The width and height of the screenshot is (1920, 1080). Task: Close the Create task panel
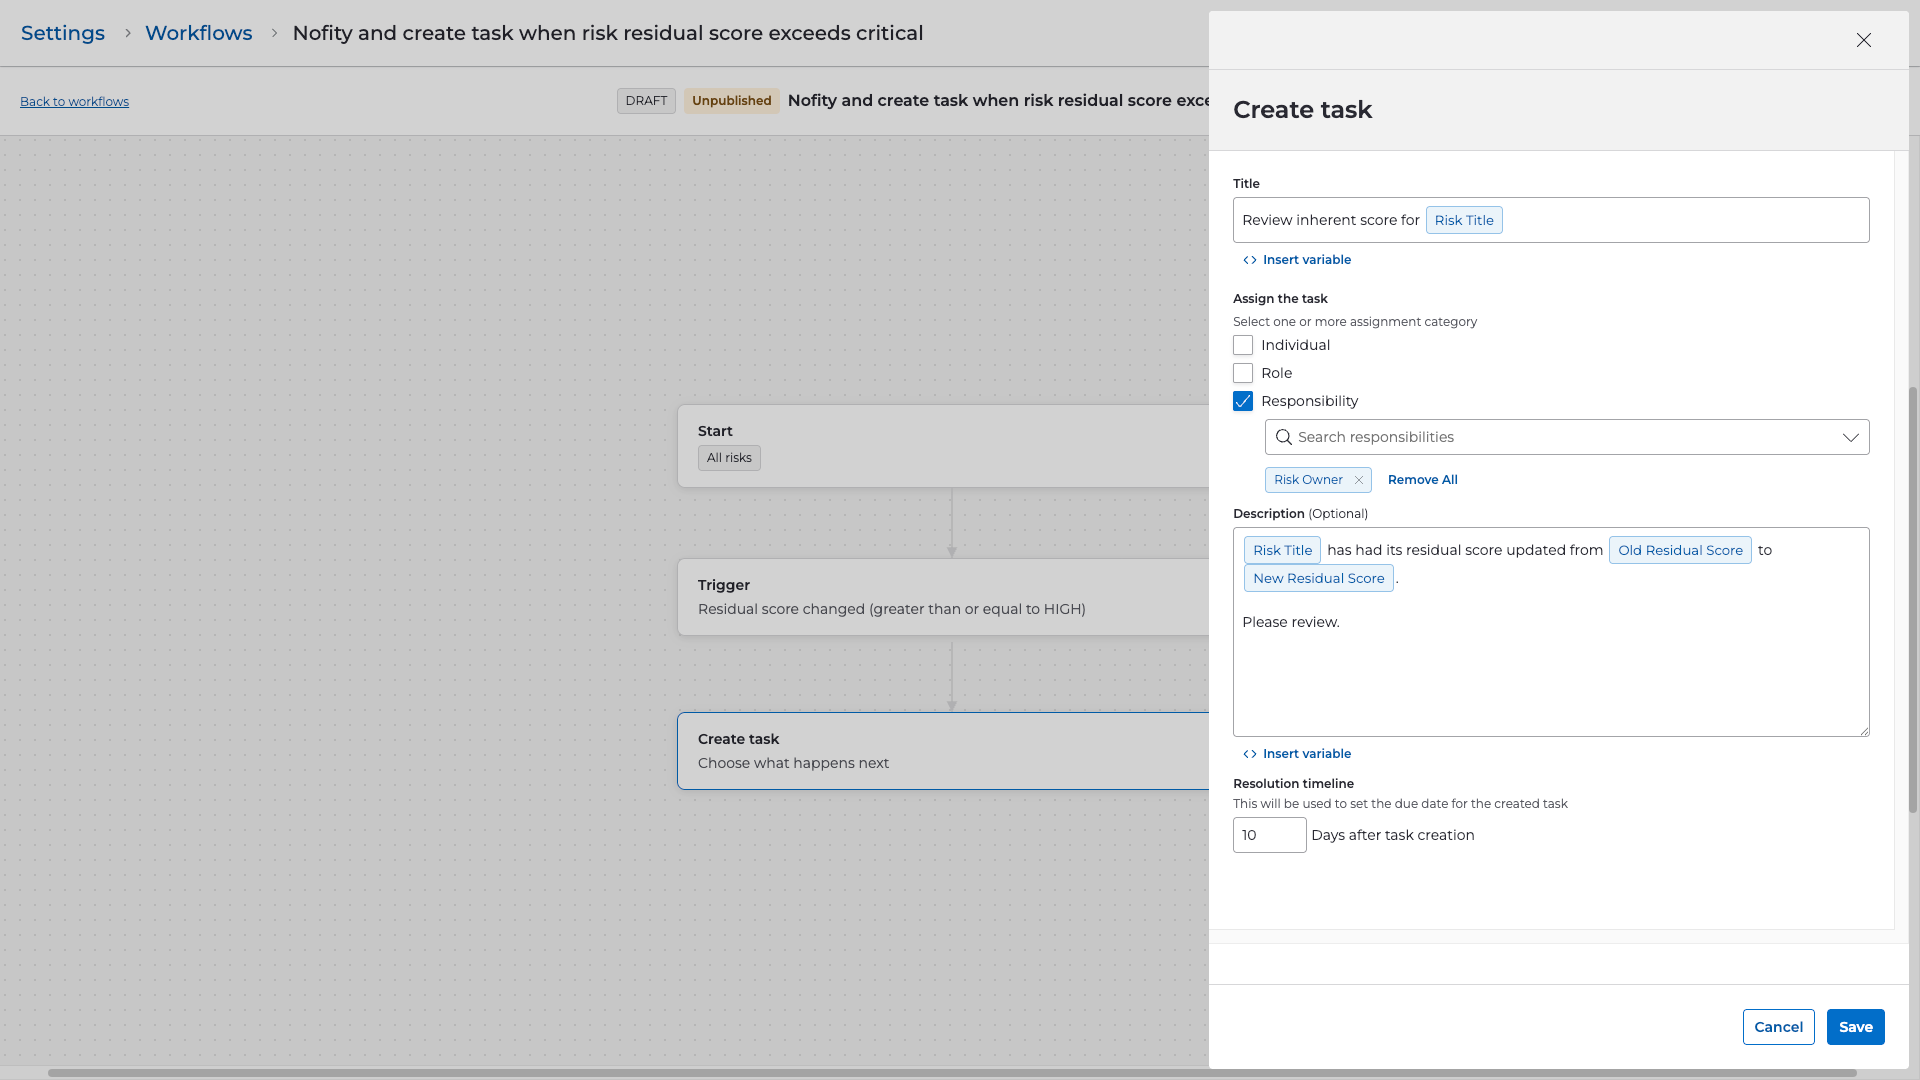point(1863,40)
